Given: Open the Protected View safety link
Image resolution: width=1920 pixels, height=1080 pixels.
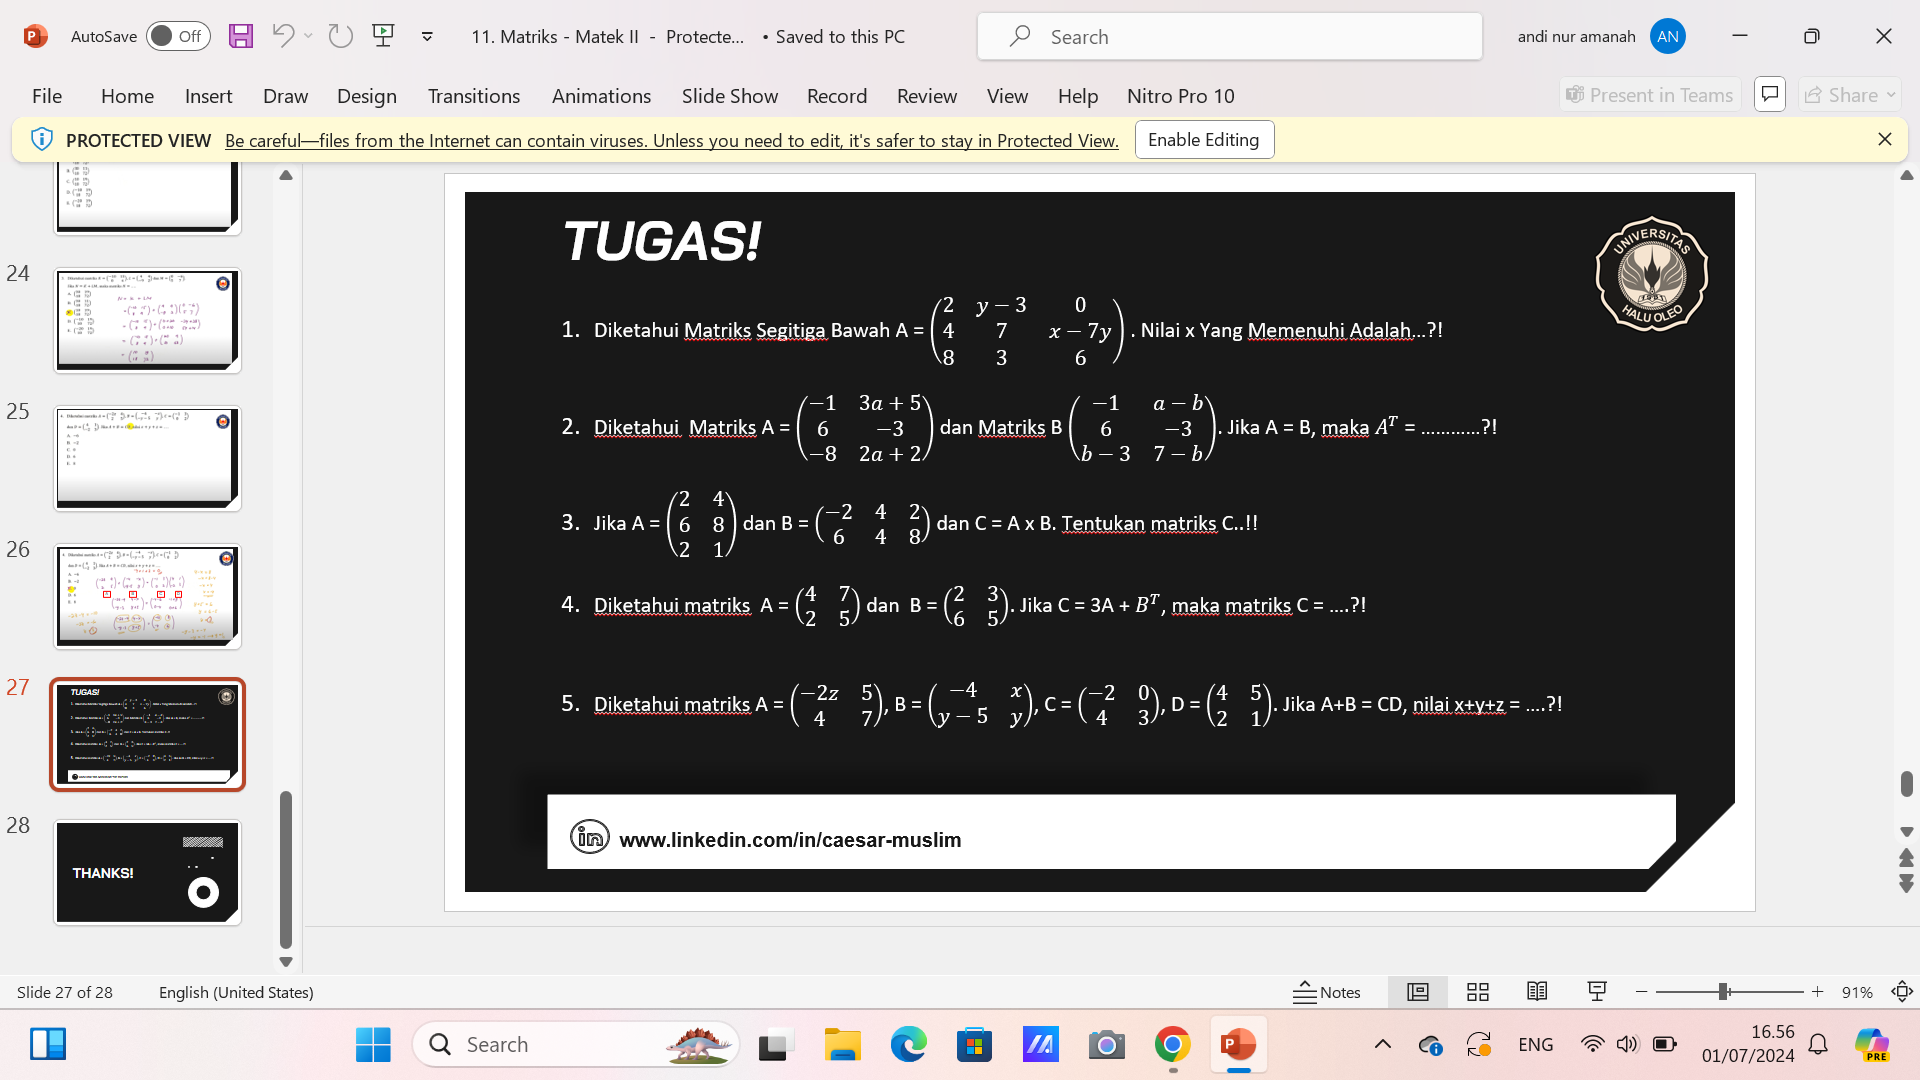Looking at the screenshot, I should [670, 140].
